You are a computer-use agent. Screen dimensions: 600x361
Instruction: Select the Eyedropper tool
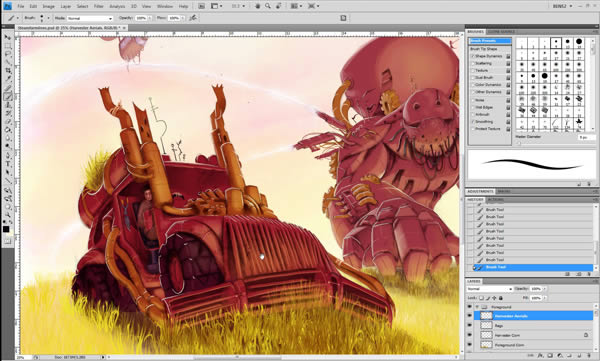click(x=7, y=79)
